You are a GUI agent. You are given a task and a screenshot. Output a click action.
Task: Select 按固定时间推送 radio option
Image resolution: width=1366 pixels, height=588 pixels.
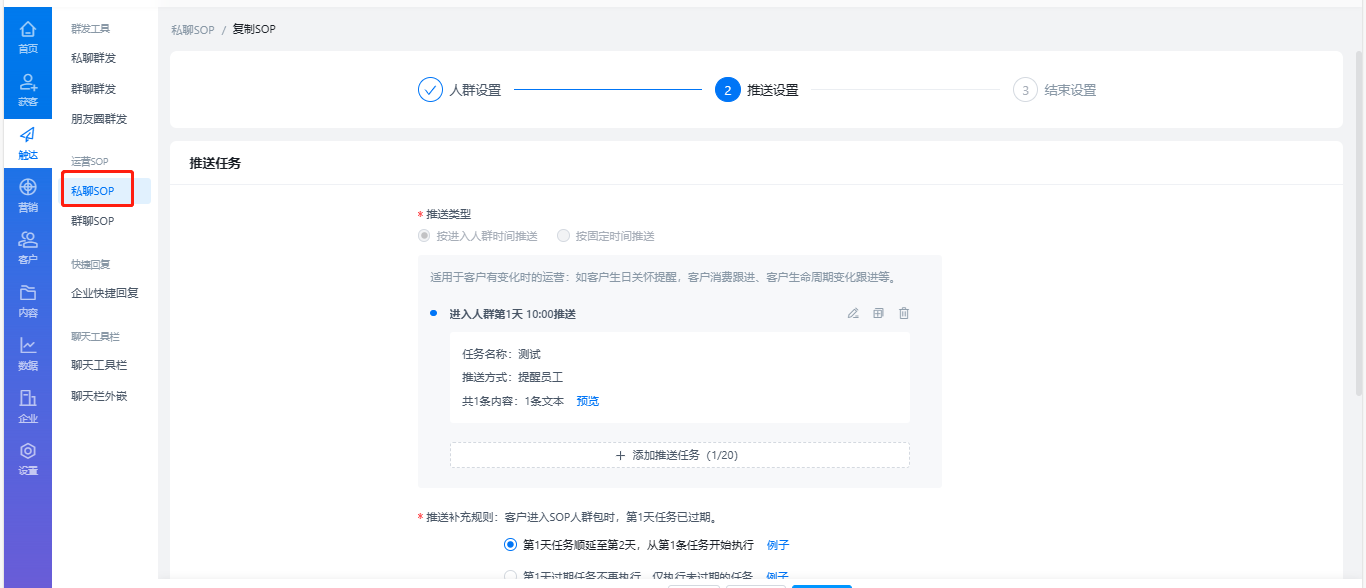(x=564, y=236)
